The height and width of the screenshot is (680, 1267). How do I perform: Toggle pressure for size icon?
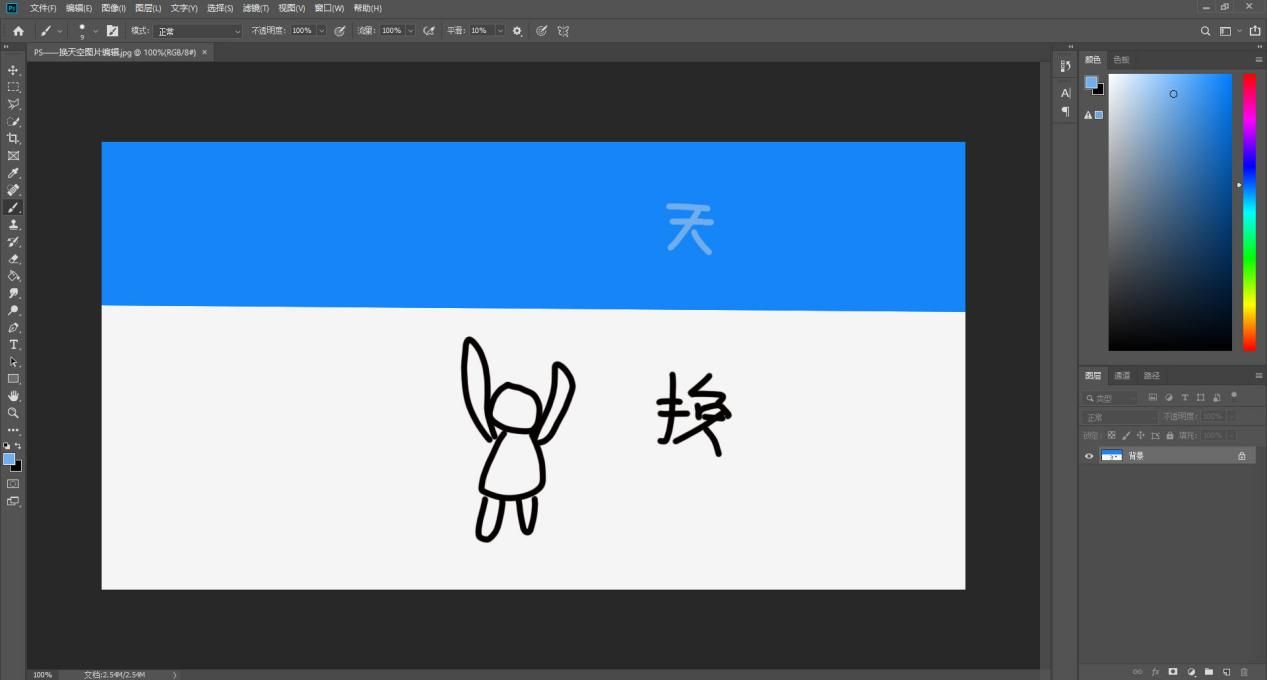(541, 31)
